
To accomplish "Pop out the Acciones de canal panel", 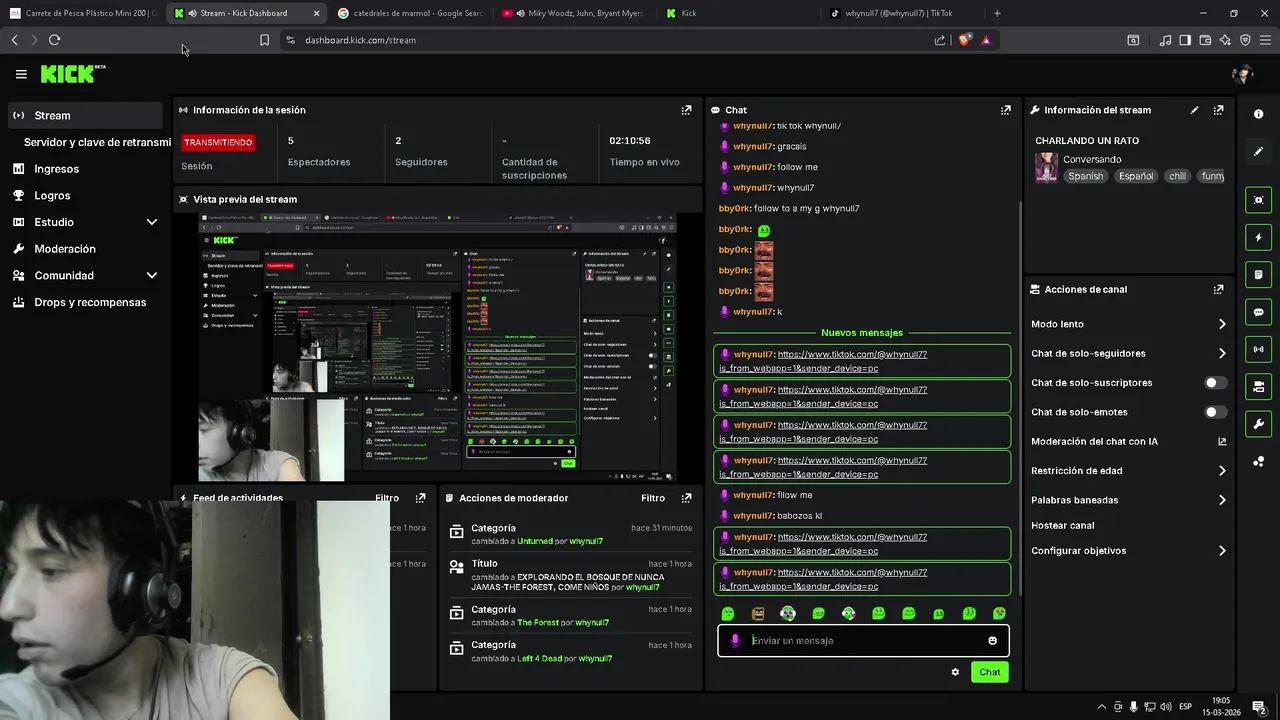I will 1218,289.
